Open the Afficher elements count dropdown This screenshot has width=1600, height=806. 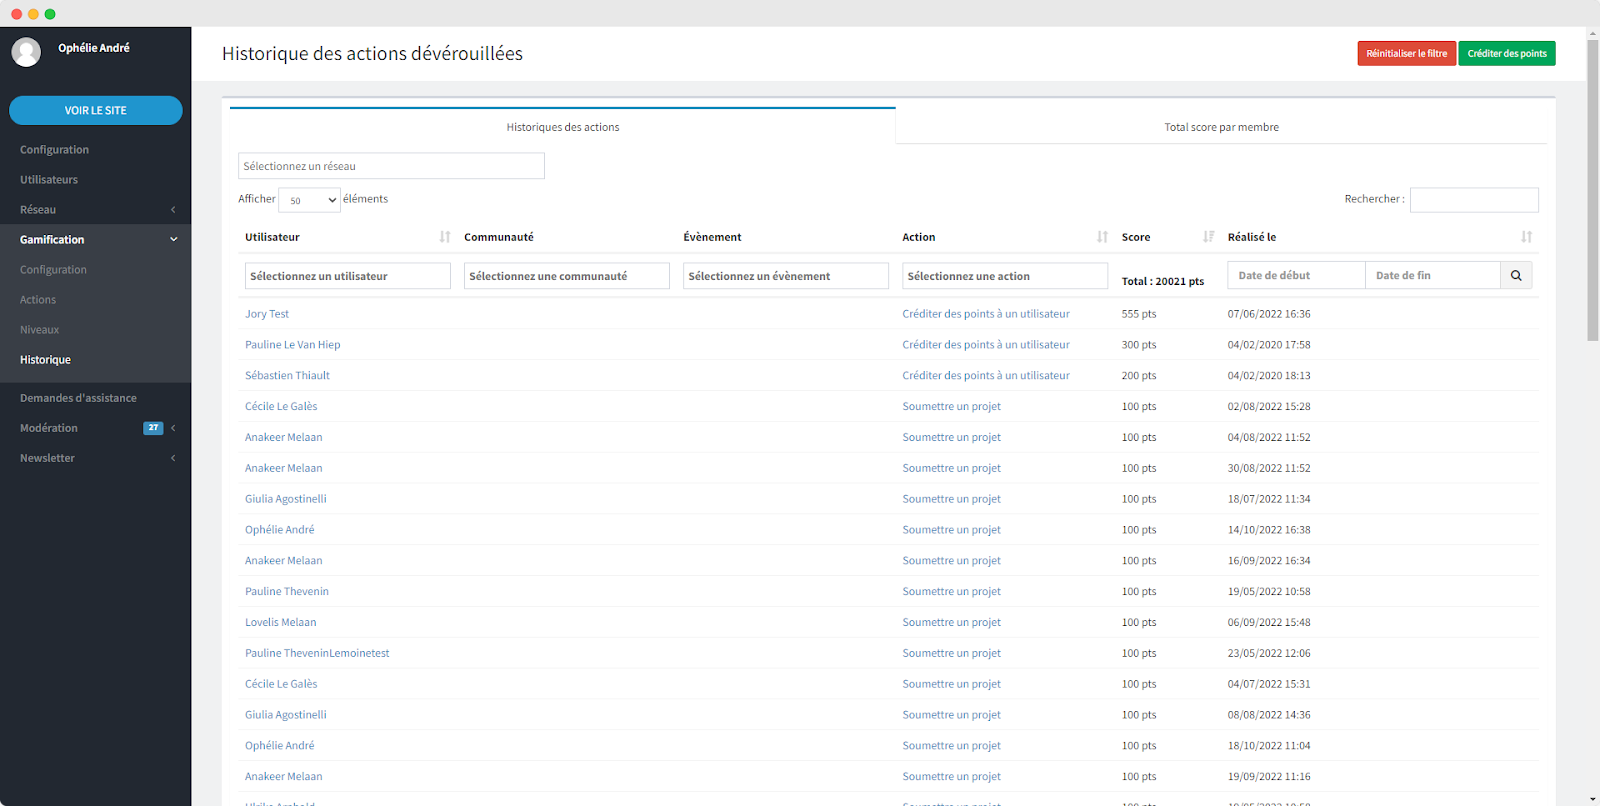pos(309,200)
